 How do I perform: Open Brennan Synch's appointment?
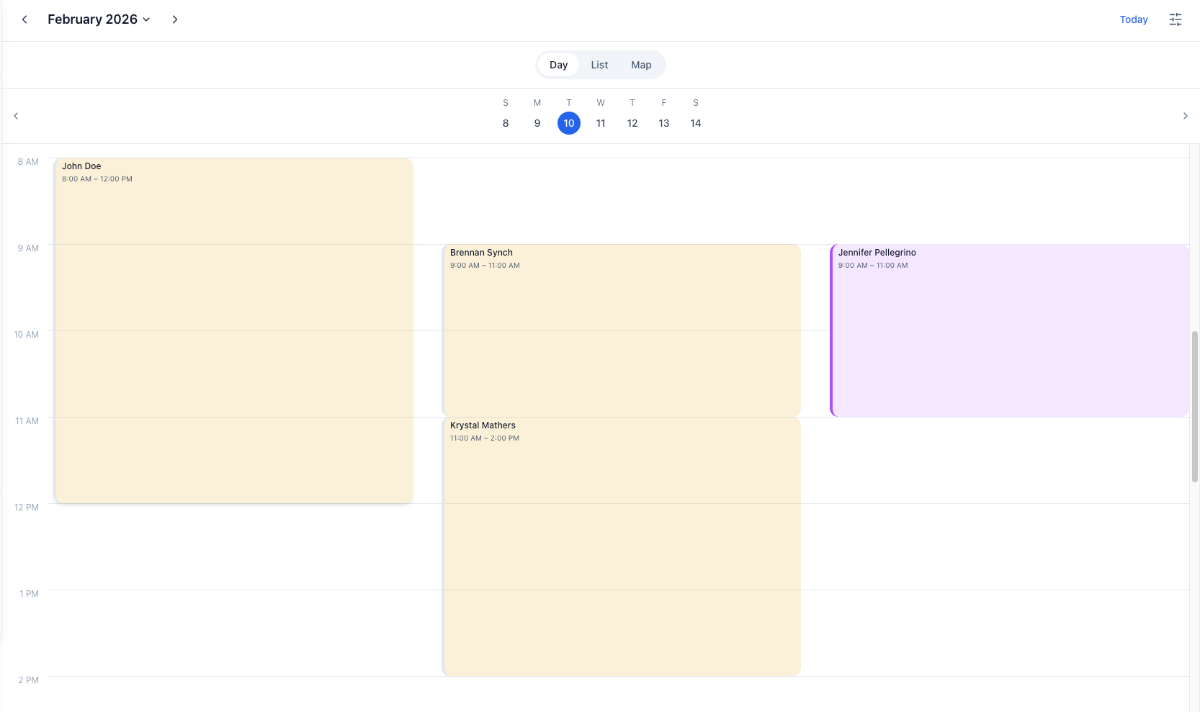[x=620, y=330]
